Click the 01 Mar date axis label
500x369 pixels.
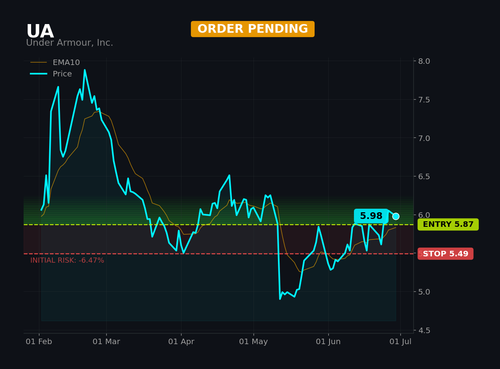[106, 342]
